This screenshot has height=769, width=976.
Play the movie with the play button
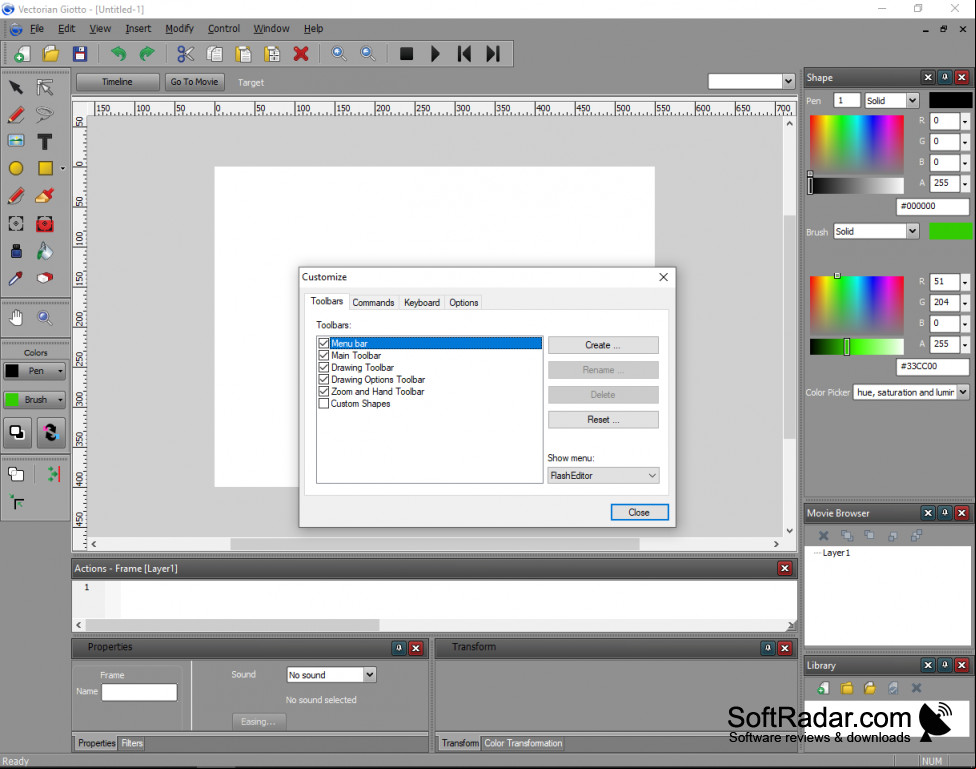coord(436,54)
